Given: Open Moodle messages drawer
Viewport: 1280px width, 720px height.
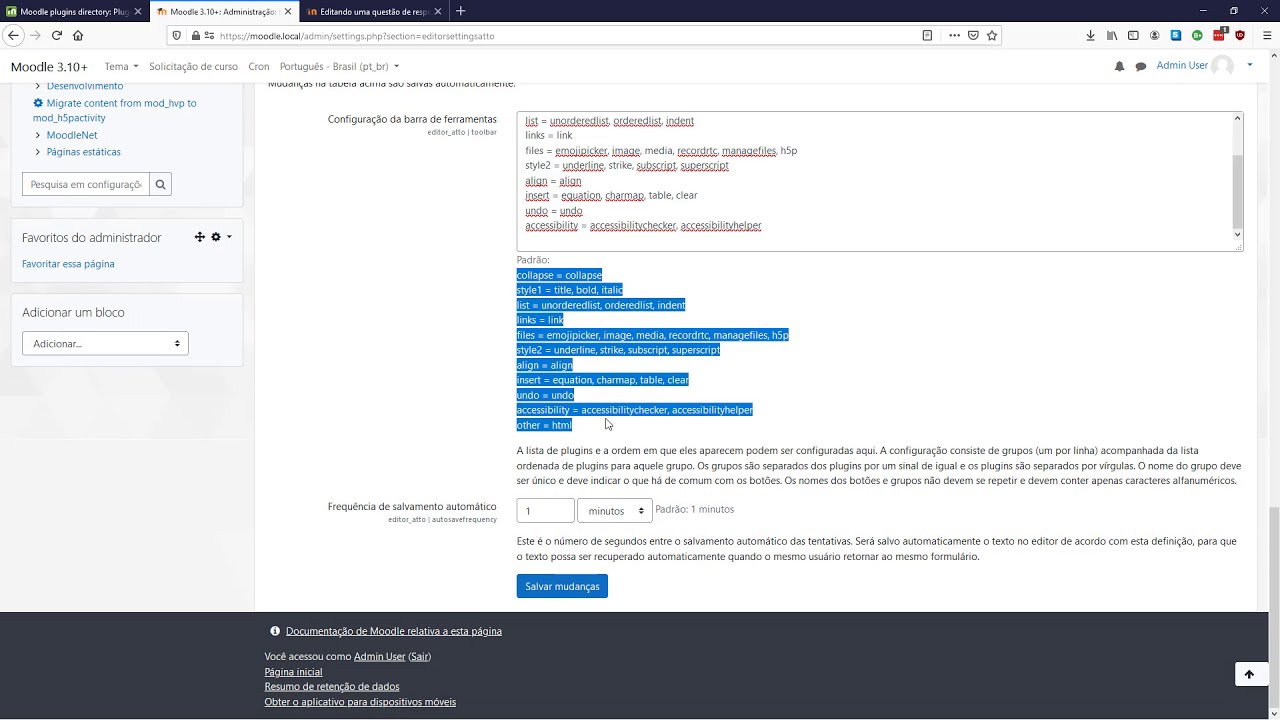Looking at the screenshot, I should (1140, 66).
